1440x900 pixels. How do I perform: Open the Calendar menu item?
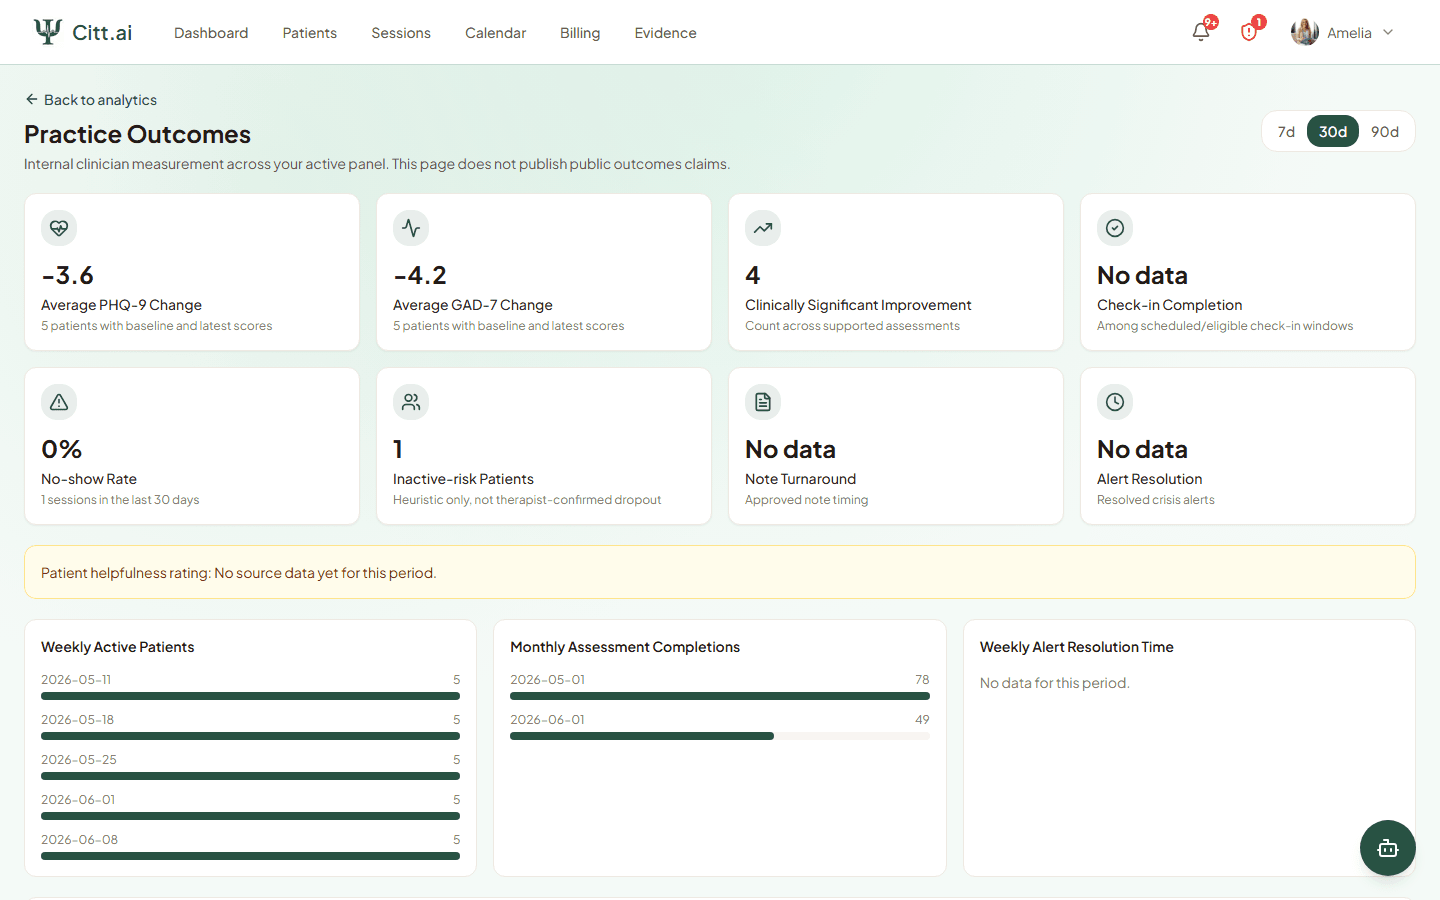click(x=495, y=33)
